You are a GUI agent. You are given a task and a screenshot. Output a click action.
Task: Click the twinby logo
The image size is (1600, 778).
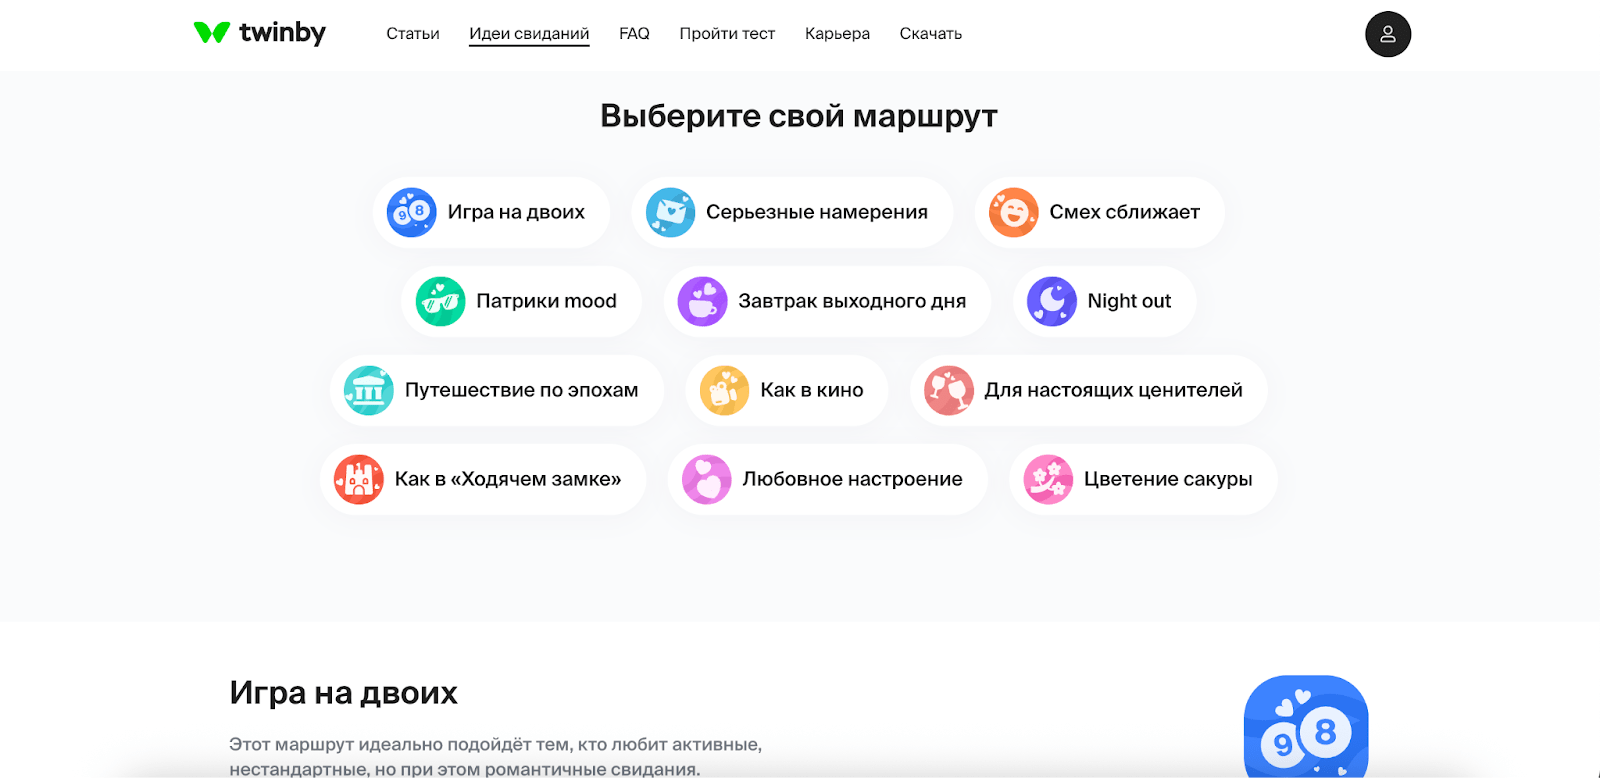point(259,33)
